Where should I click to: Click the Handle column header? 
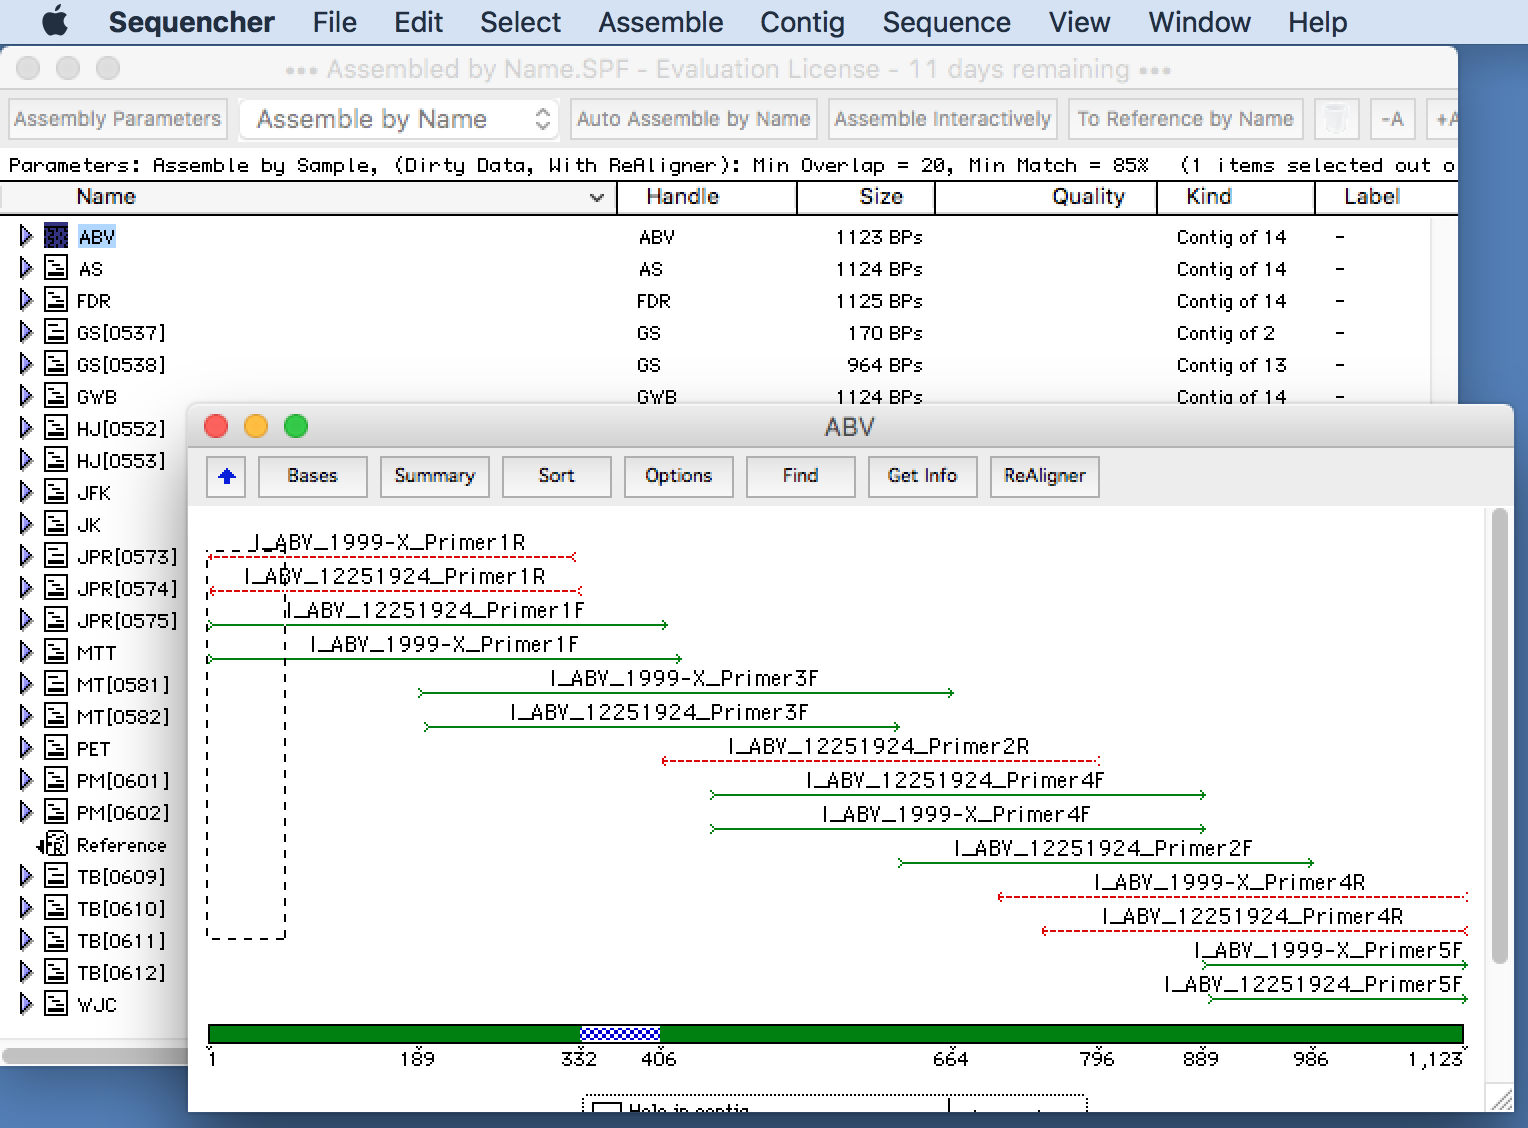coord(707,197)
